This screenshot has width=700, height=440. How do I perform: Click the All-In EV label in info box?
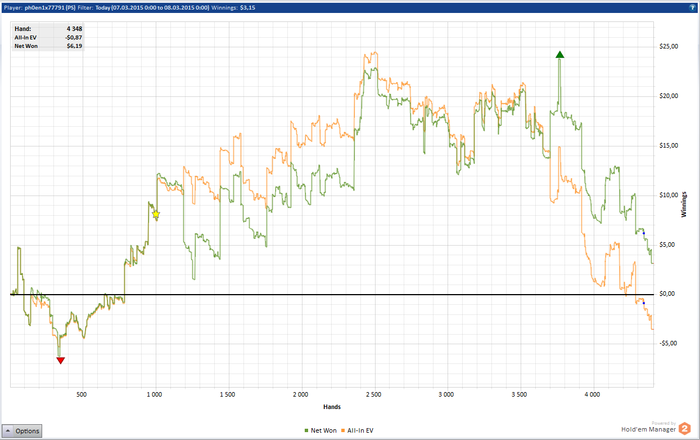pos(25,37)
